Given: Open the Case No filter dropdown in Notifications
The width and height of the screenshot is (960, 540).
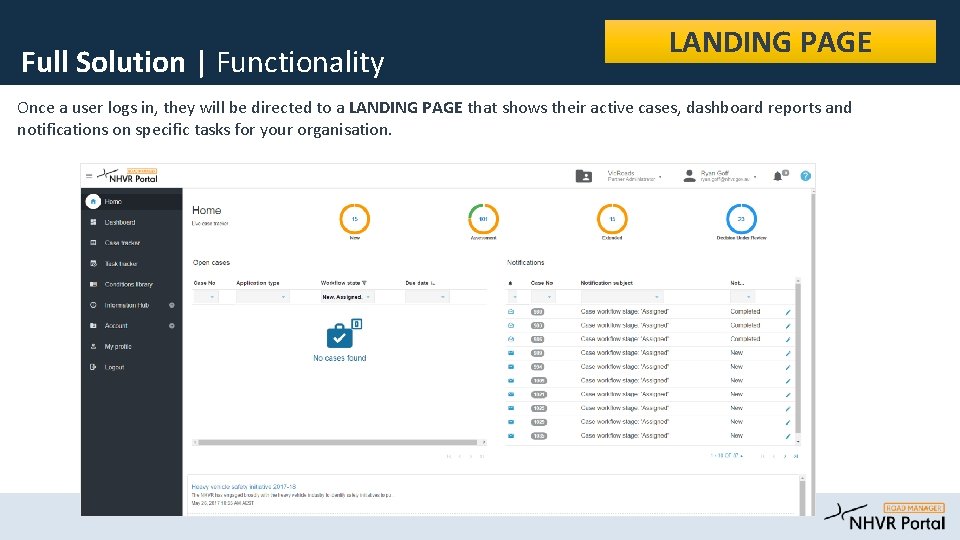Looking at the screenshot, I should point(542,297).
